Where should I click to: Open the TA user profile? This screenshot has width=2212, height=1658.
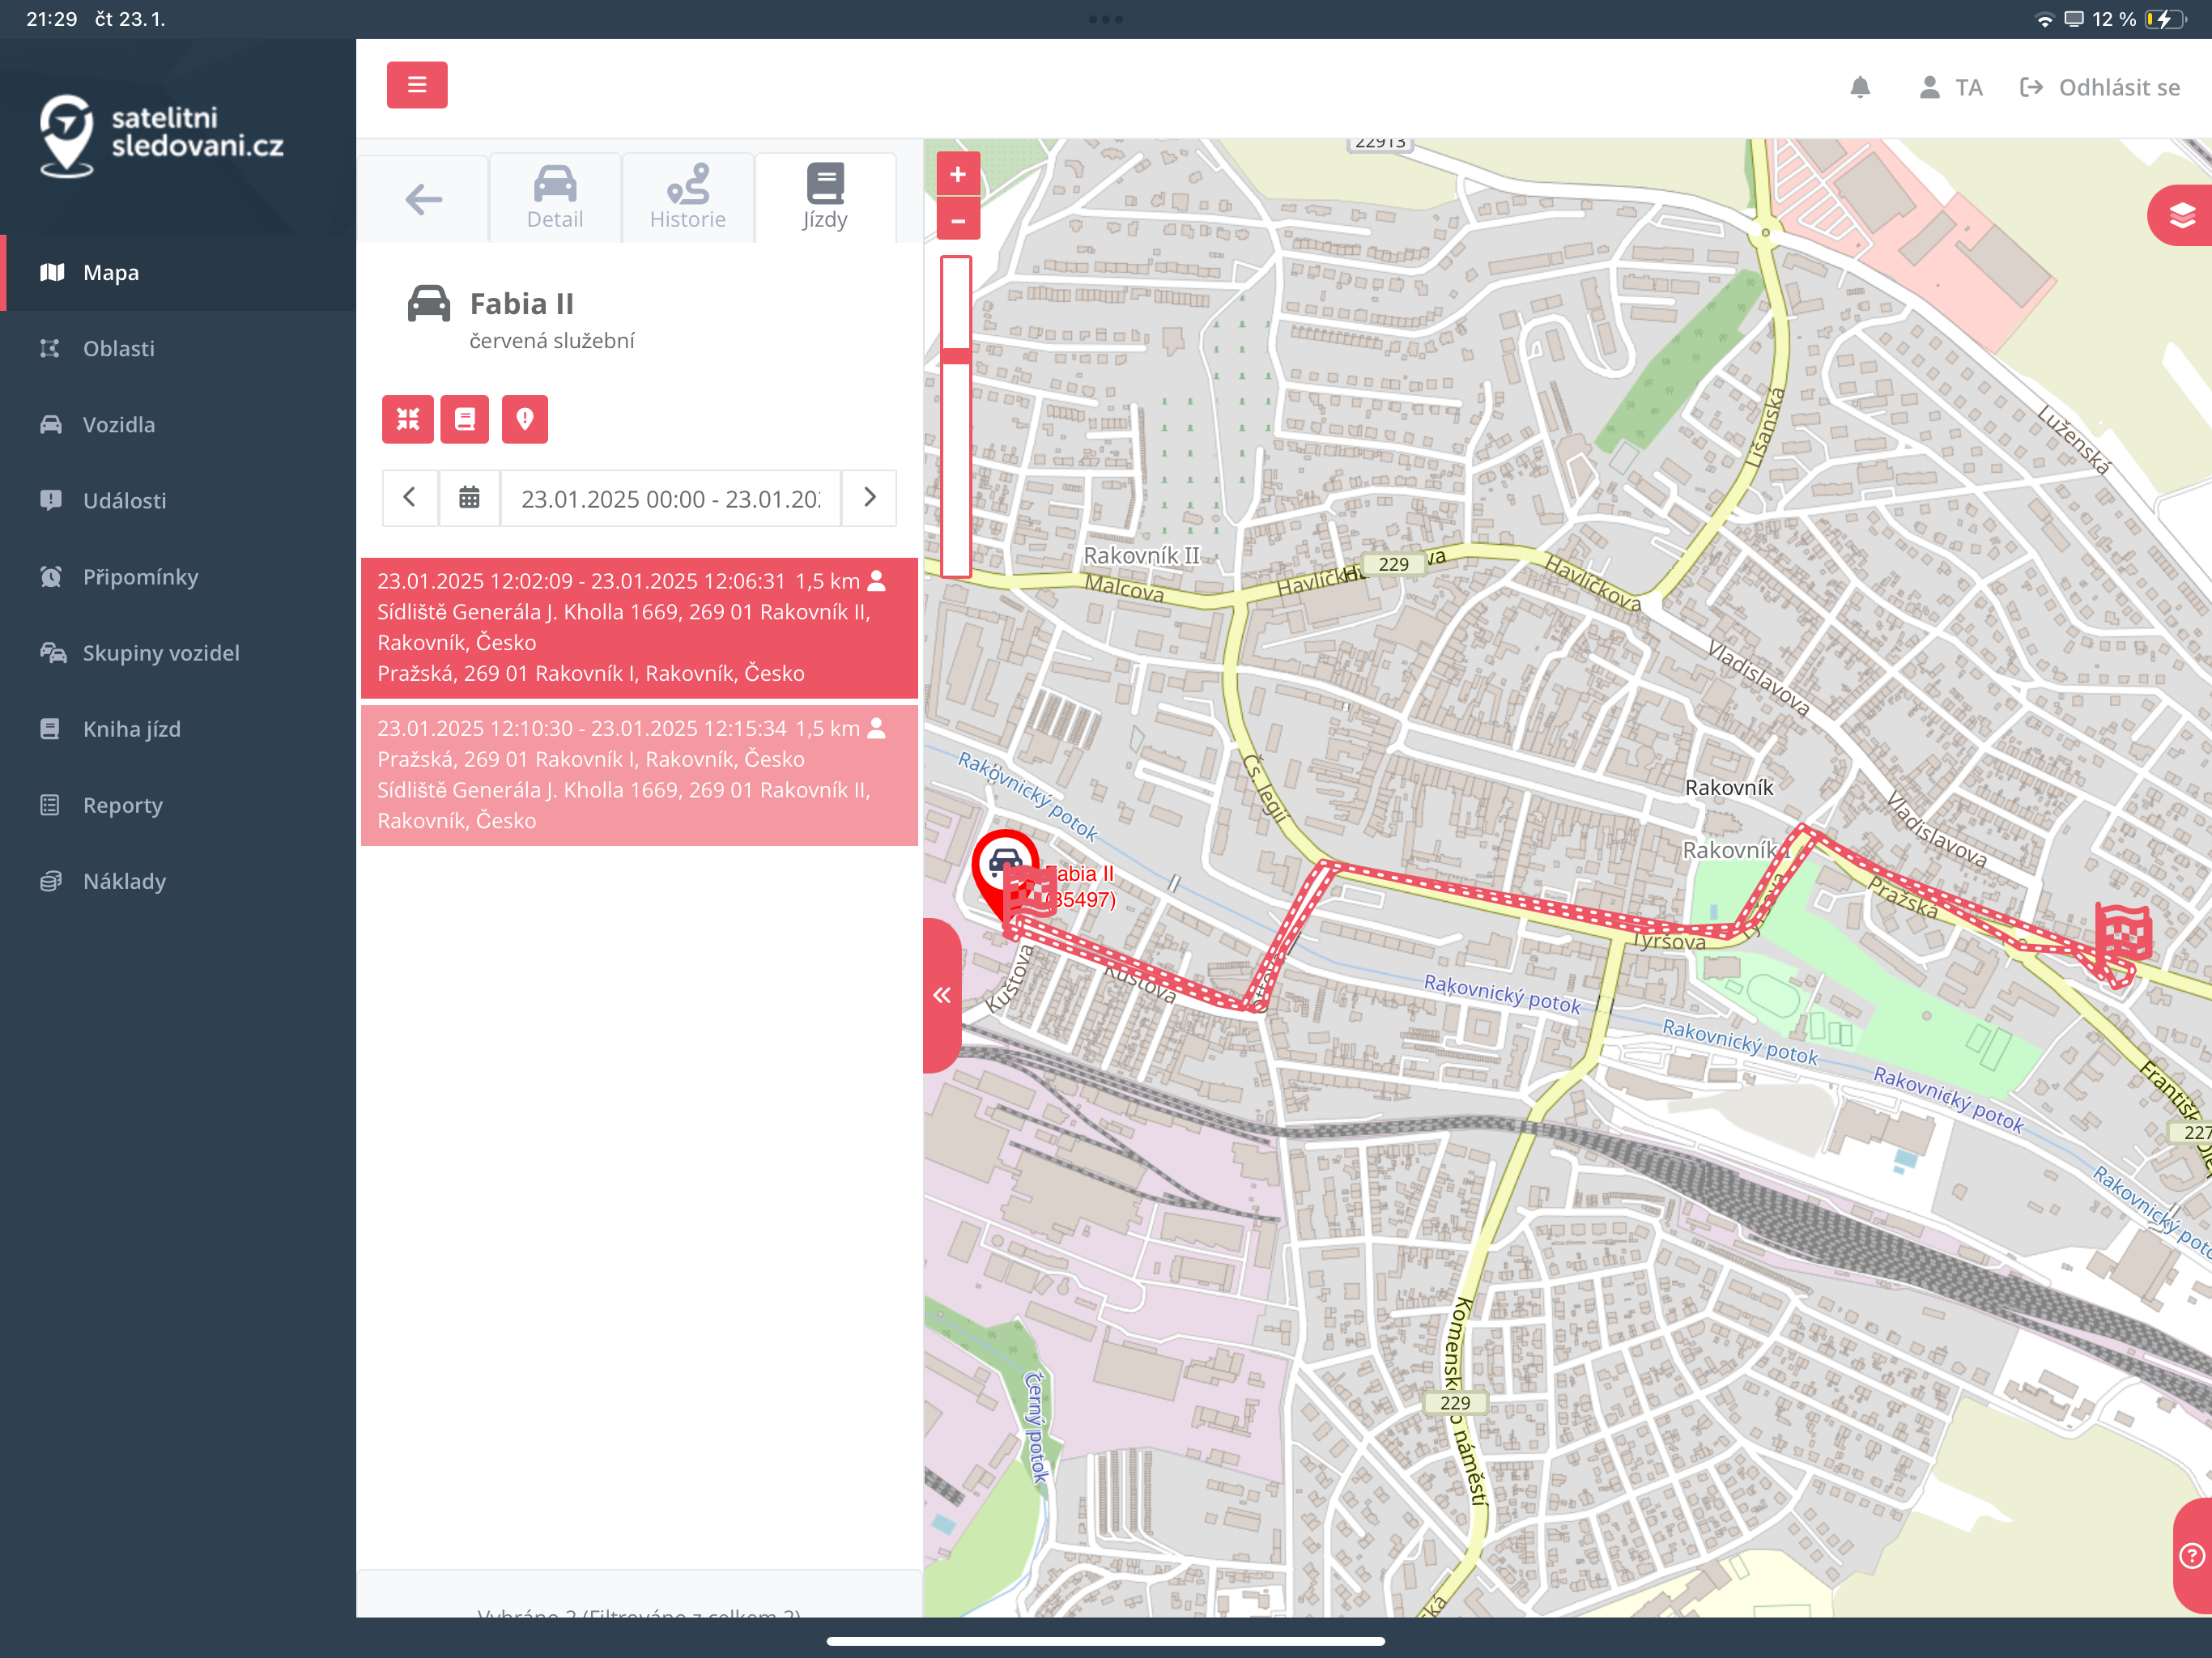(x=1951, y=87)
